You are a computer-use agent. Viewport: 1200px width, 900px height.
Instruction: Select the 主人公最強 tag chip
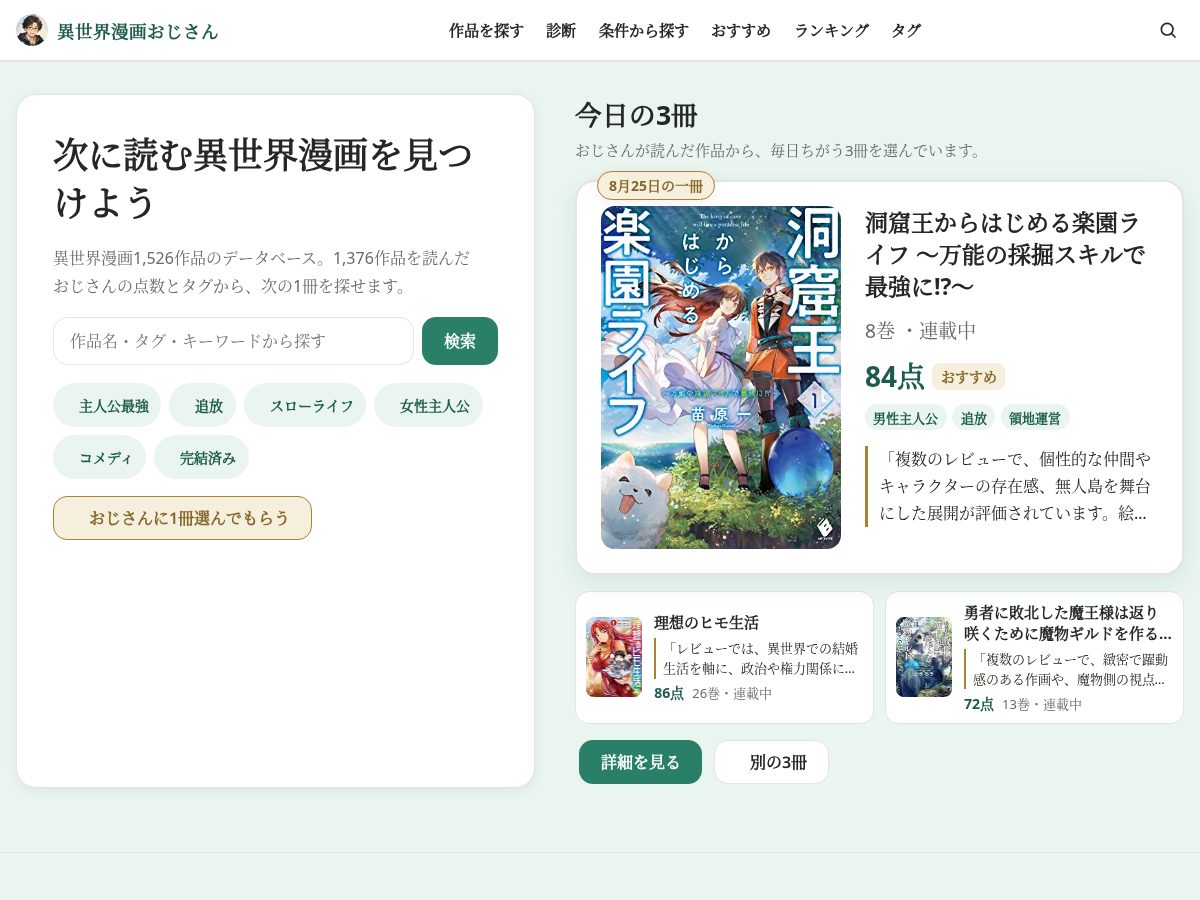[x=107, y=405]
